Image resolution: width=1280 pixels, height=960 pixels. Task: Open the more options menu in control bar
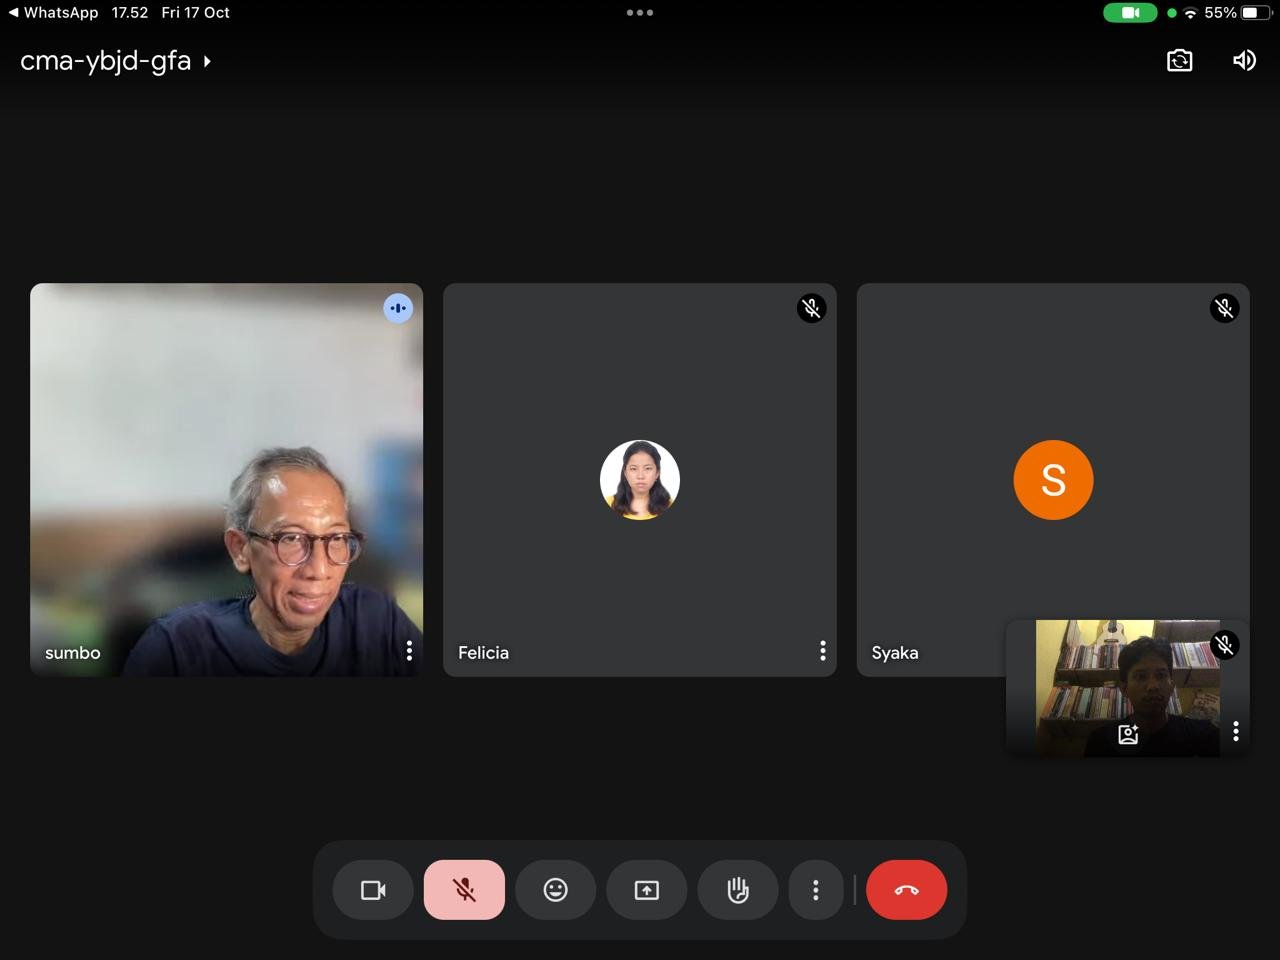pos(816,890)
